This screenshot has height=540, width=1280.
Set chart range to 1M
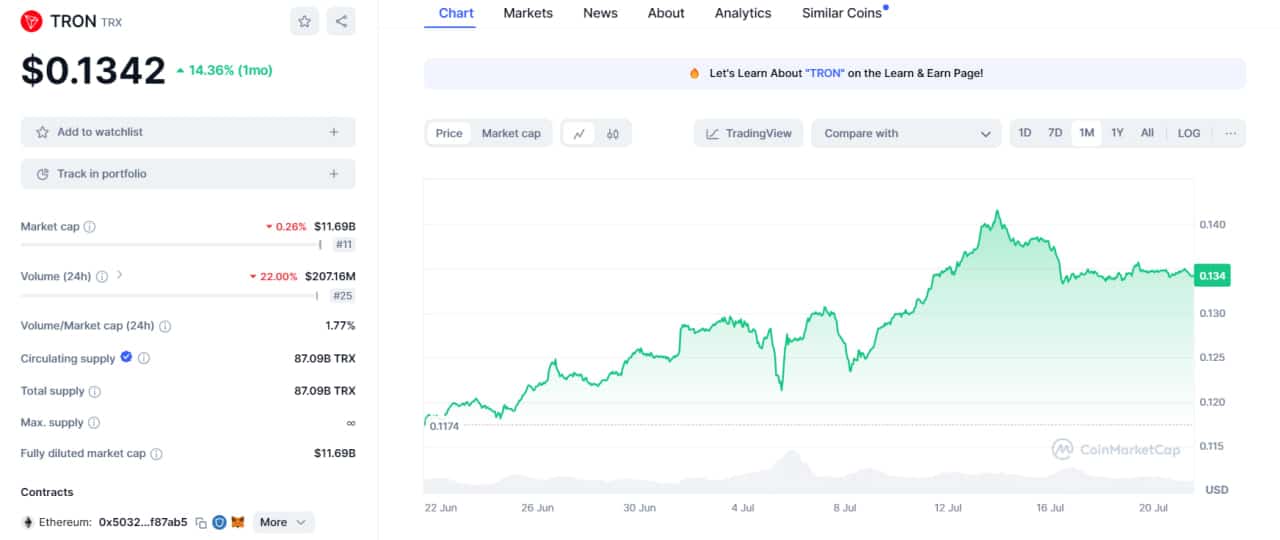1086,133
